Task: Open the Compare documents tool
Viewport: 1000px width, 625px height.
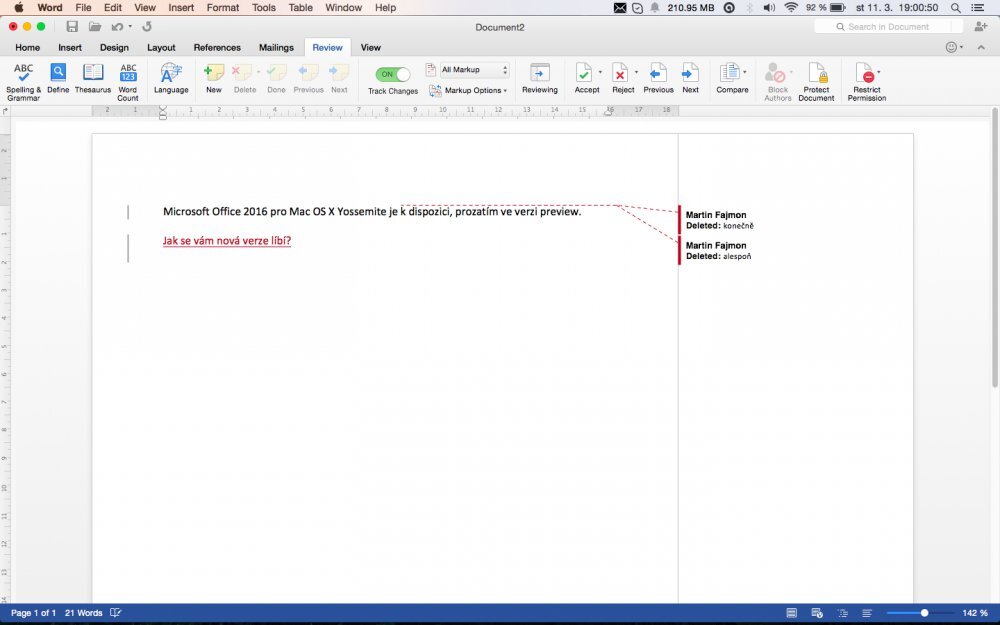Action: coord(731,78)
